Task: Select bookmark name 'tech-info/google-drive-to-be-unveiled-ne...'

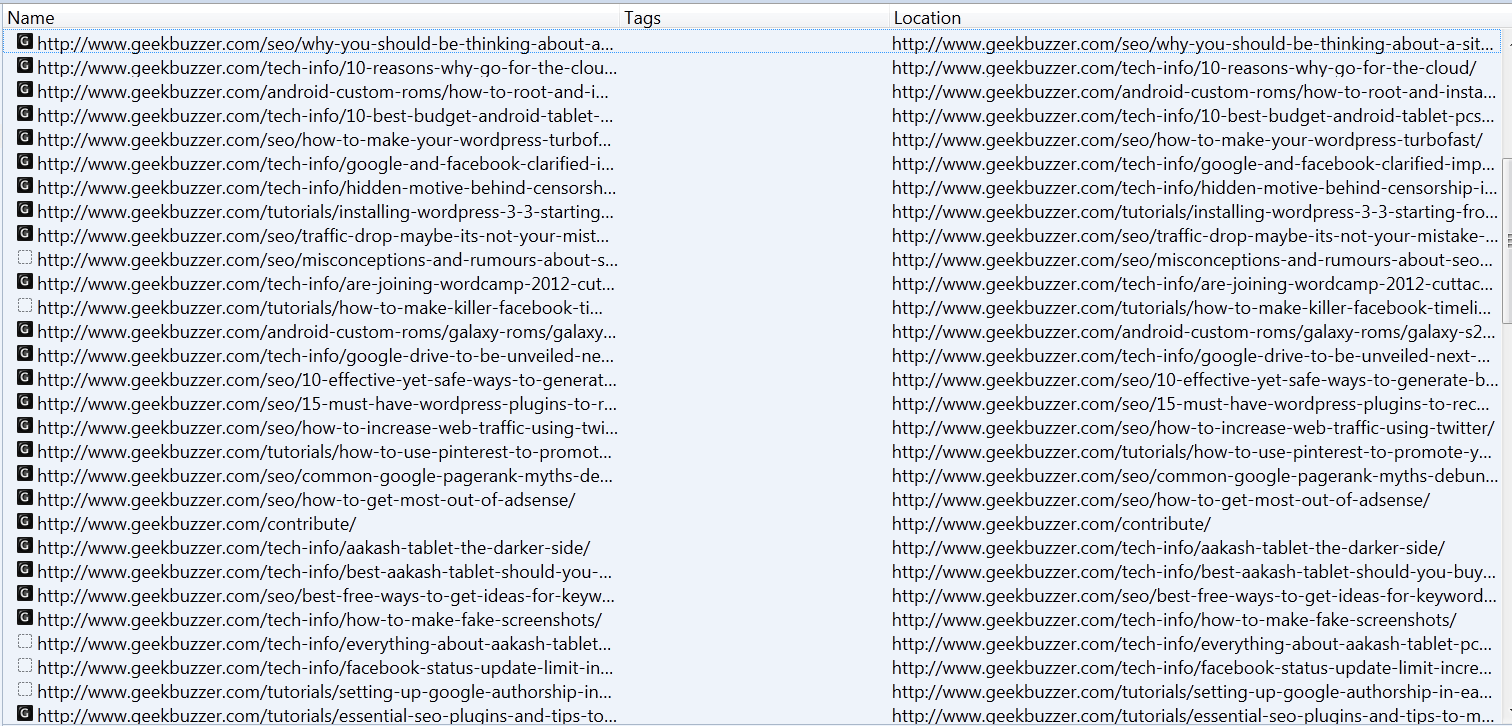Action: click(x=327, y=356)
